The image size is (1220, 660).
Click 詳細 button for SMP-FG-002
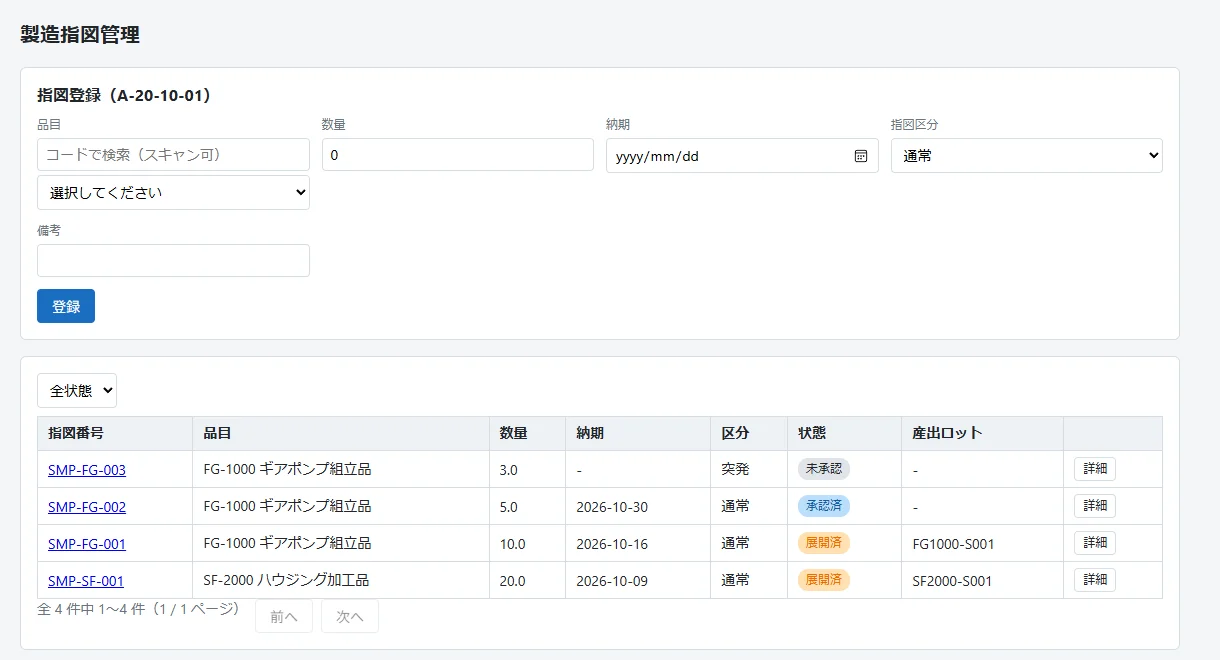[x=1095, y=506]
